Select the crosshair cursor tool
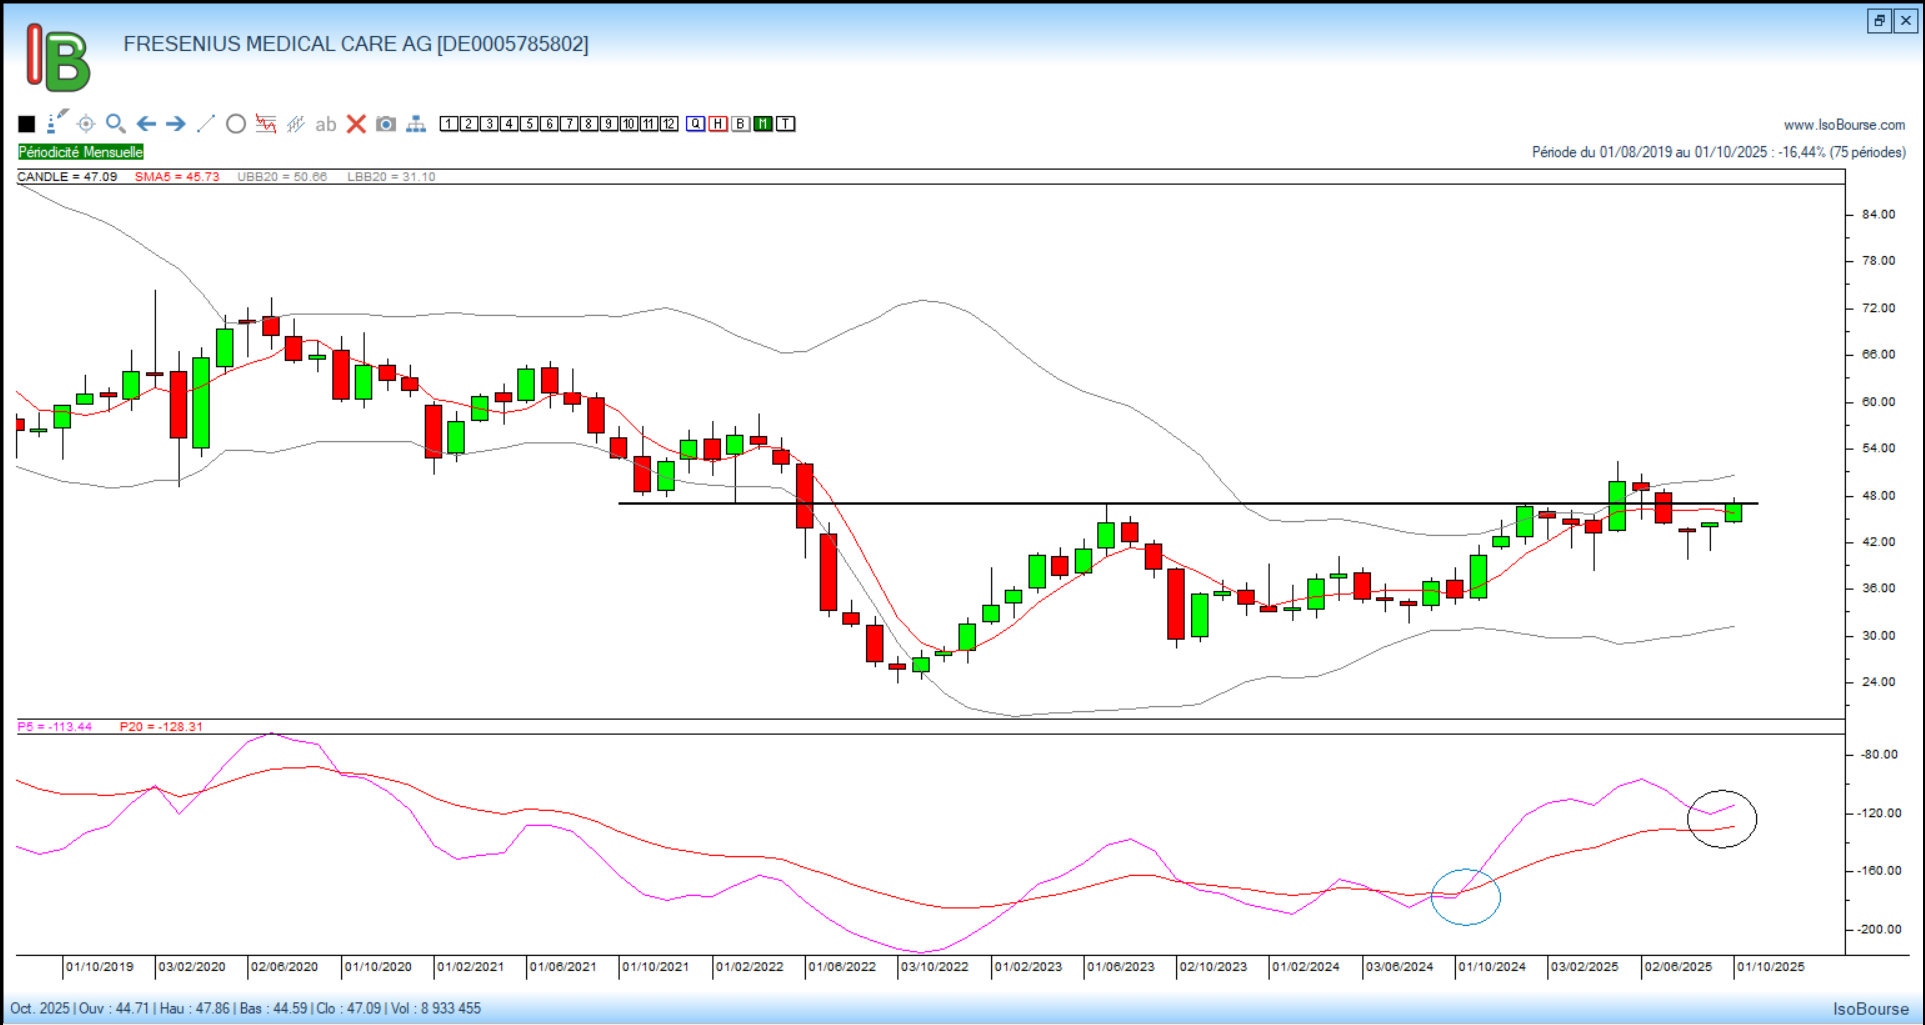This screenshot has height=1025, width=1925. 86,124
